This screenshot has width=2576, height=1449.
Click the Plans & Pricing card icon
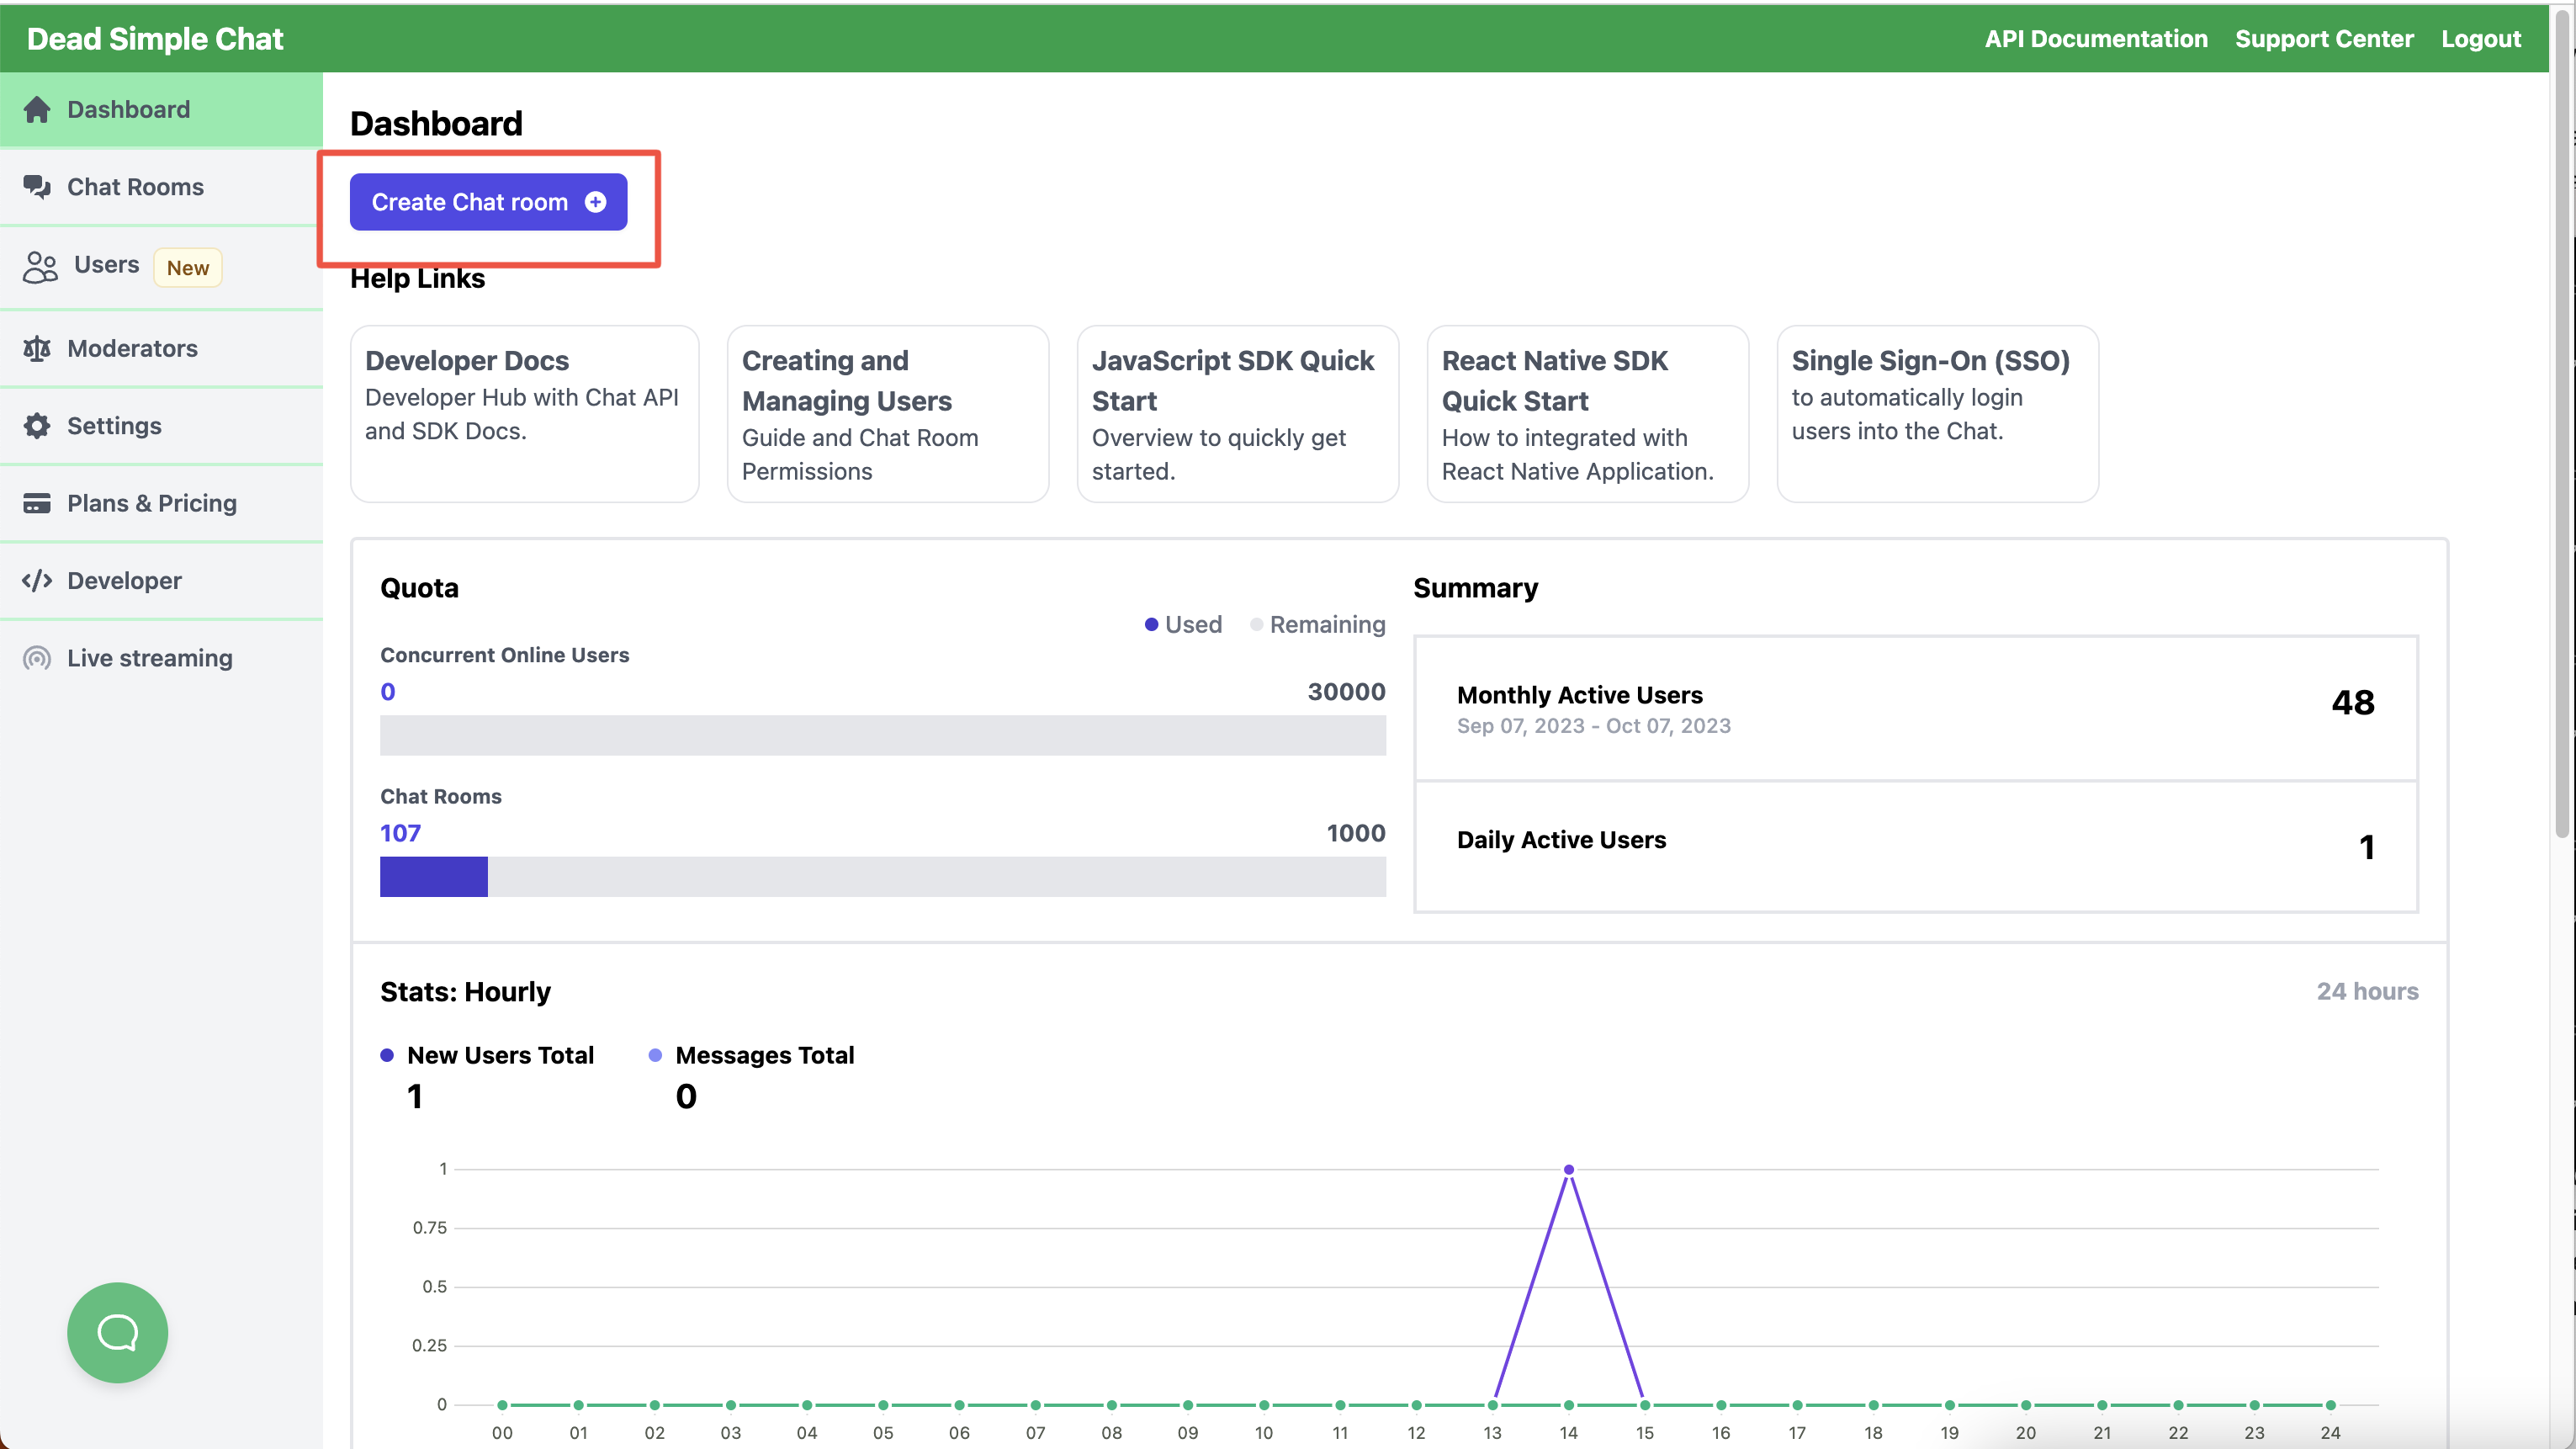pos(37,503)
